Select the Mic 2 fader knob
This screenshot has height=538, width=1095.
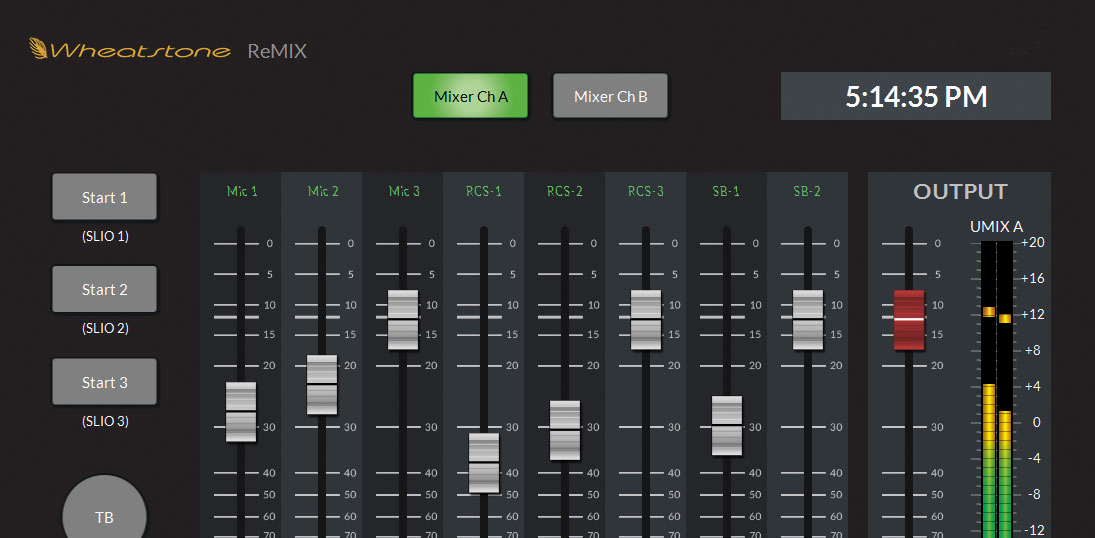point(322,384)
